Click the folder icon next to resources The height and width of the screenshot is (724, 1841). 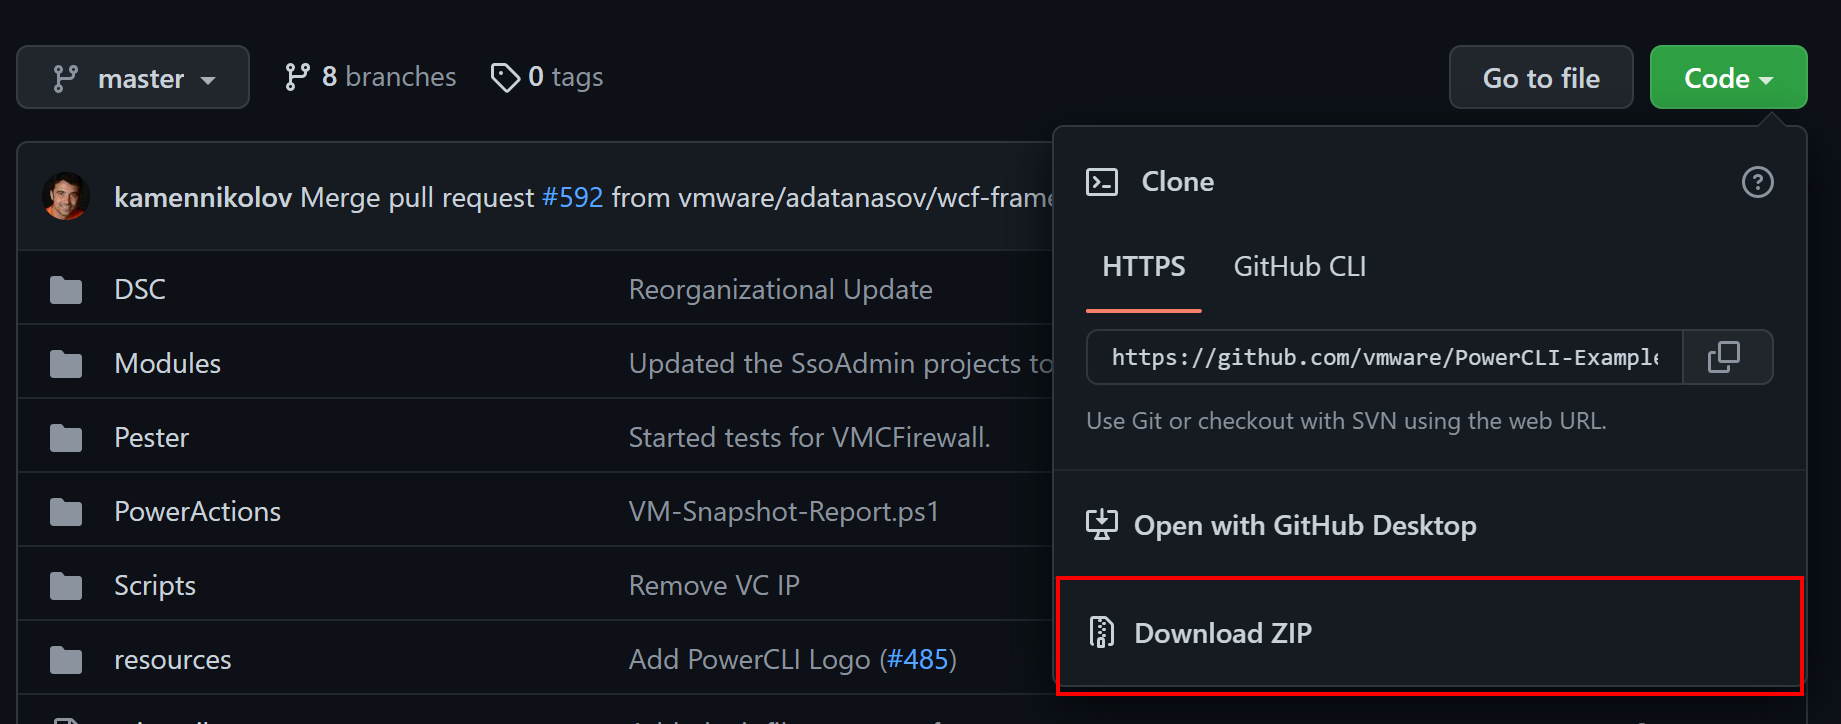tap(65, 658)
